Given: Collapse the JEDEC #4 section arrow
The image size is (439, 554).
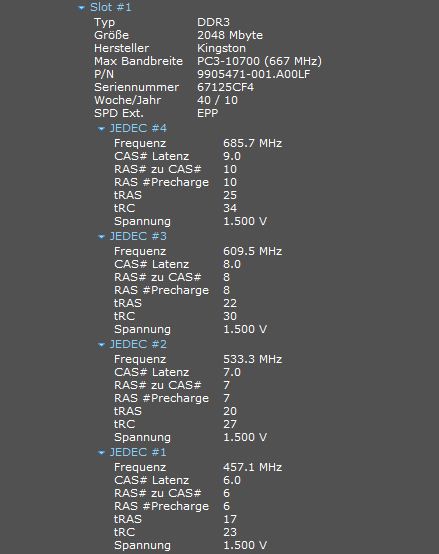Looking at the screenshot, I should (101, 129).
